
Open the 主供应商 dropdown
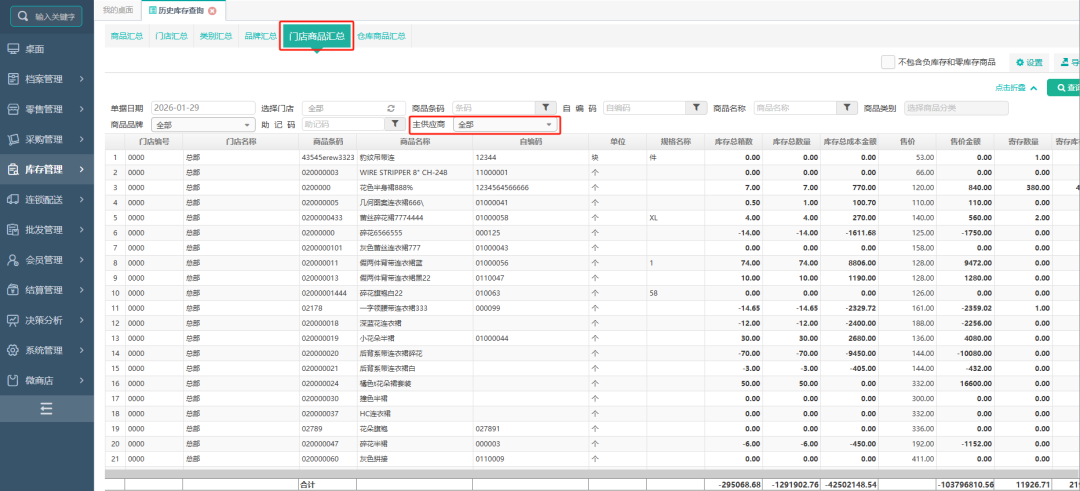pos(504,125)
